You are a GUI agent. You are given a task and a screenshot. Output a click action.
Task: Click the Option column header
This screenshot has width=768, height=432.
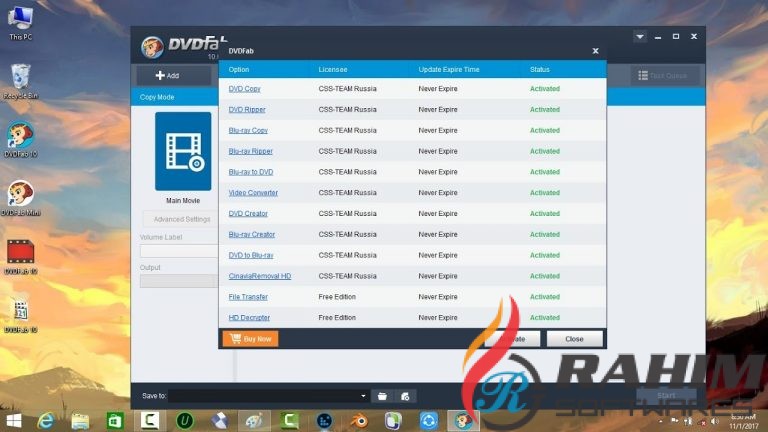click(x=239, y=70)
